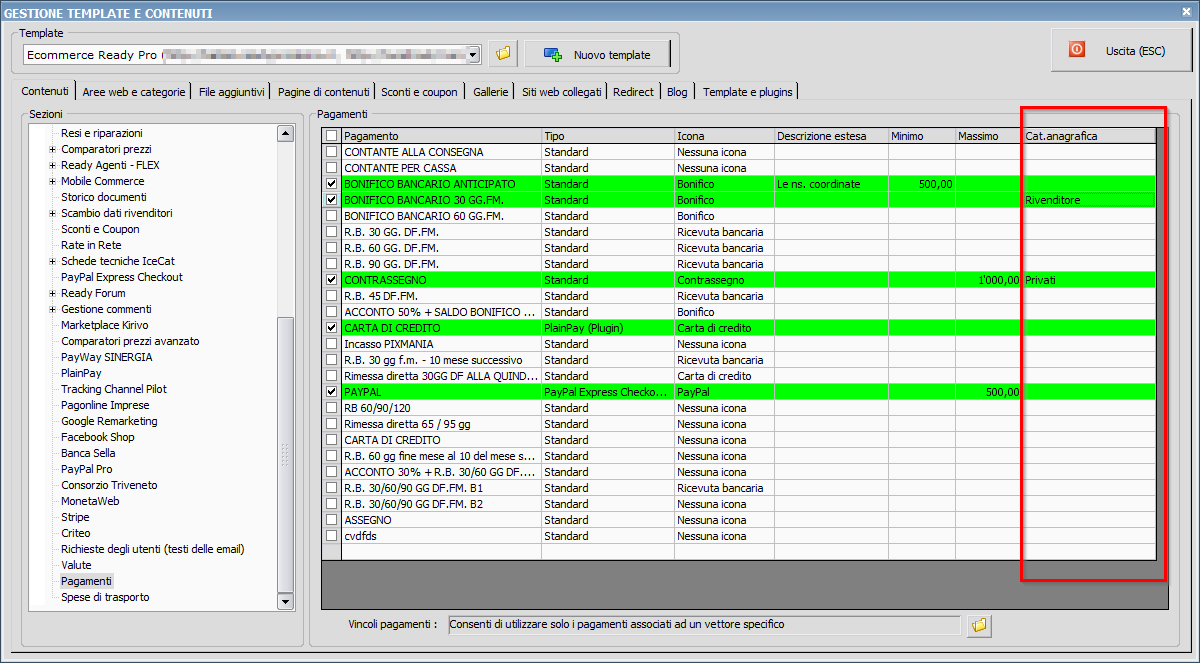Open the Template dropdown list
Screen dimensions: 1200x663
coord(474,54)
